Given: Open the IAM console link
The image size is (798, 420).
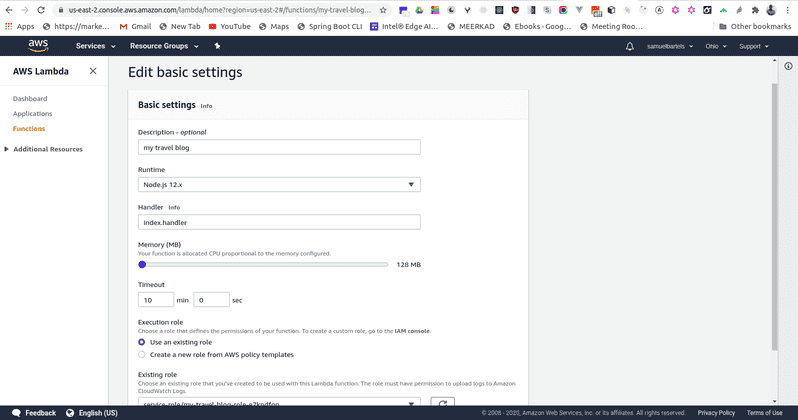Looking at the screenshot, I should point(412,331).
